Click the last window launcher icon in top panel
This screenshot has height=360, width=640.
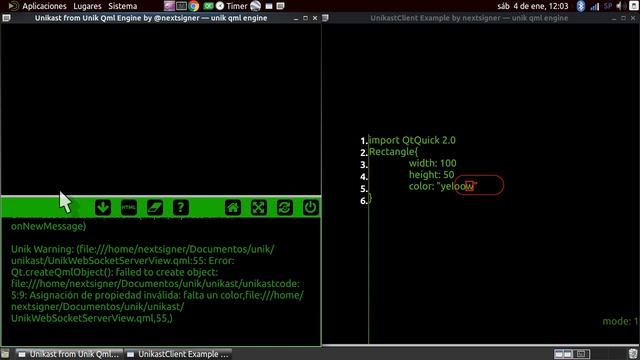[280, 6]
